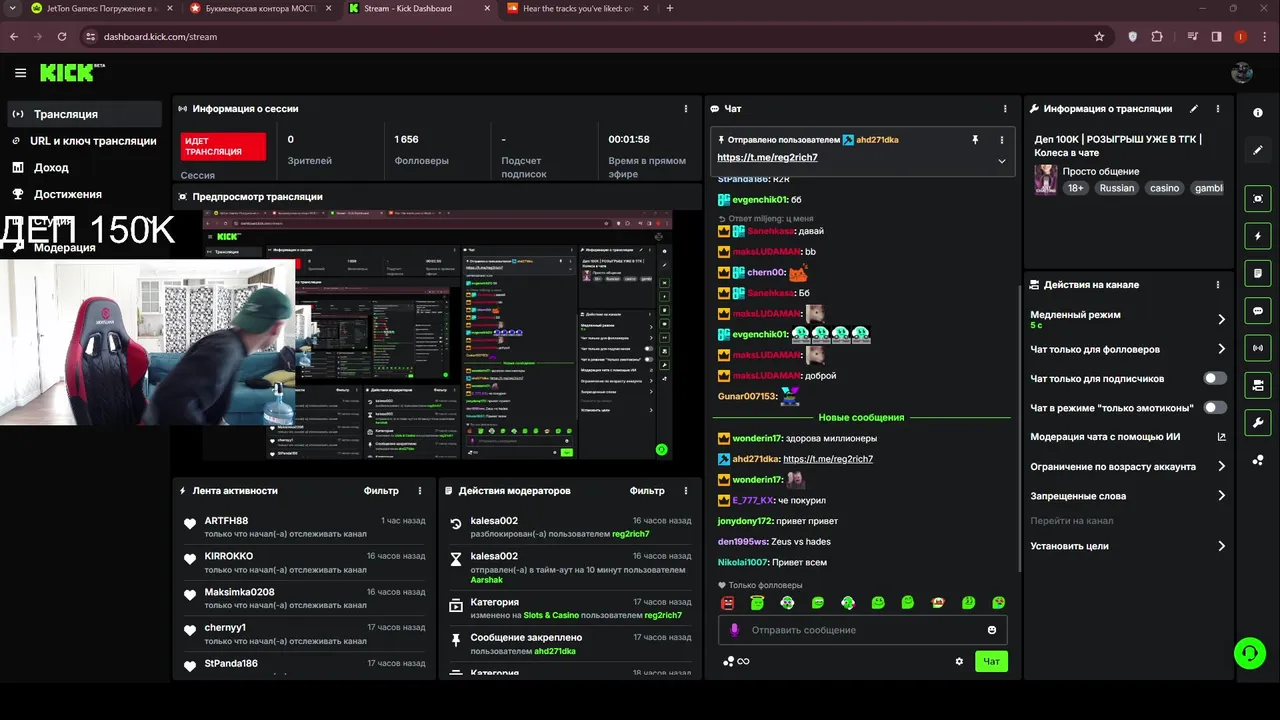
Task: Click the three-dots cluster icon in right sidebar
Action: pos(1258,460)
